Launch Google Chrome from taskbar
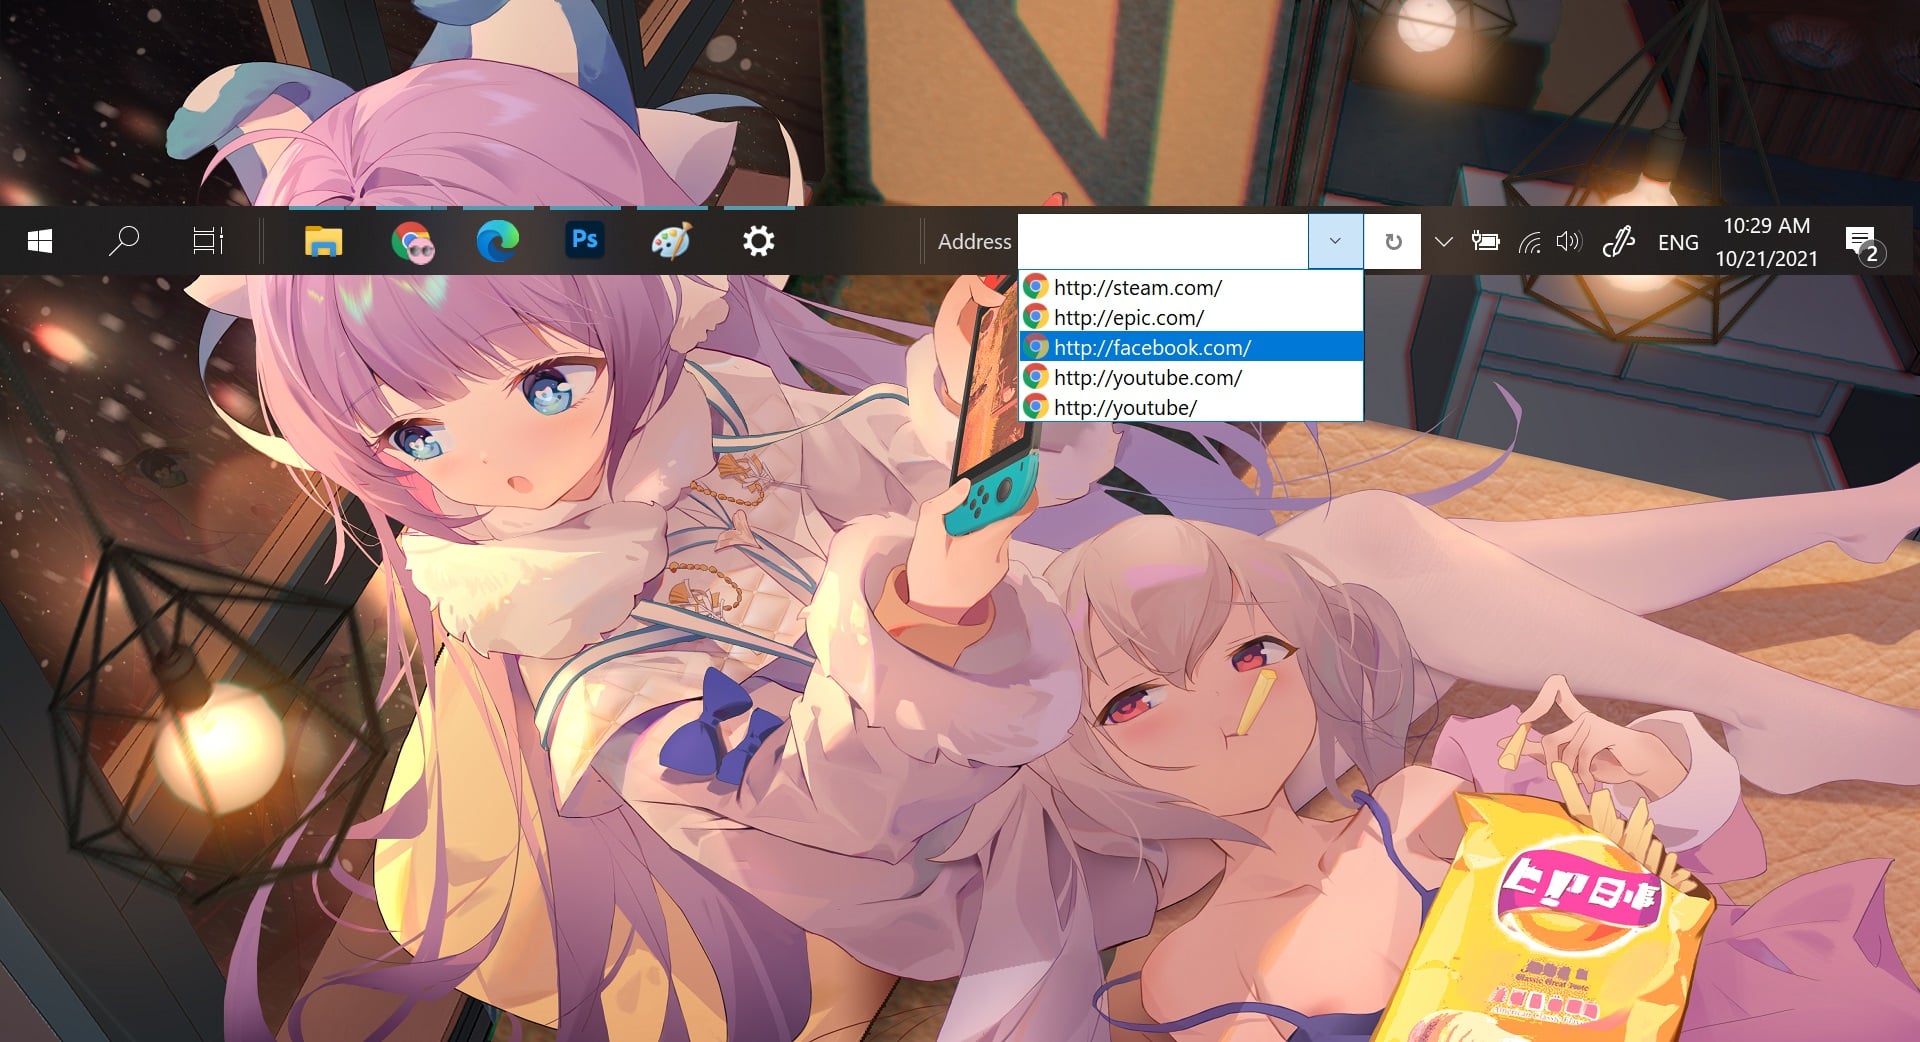This screenshot has height=1042, width=1920. (411, 241)
